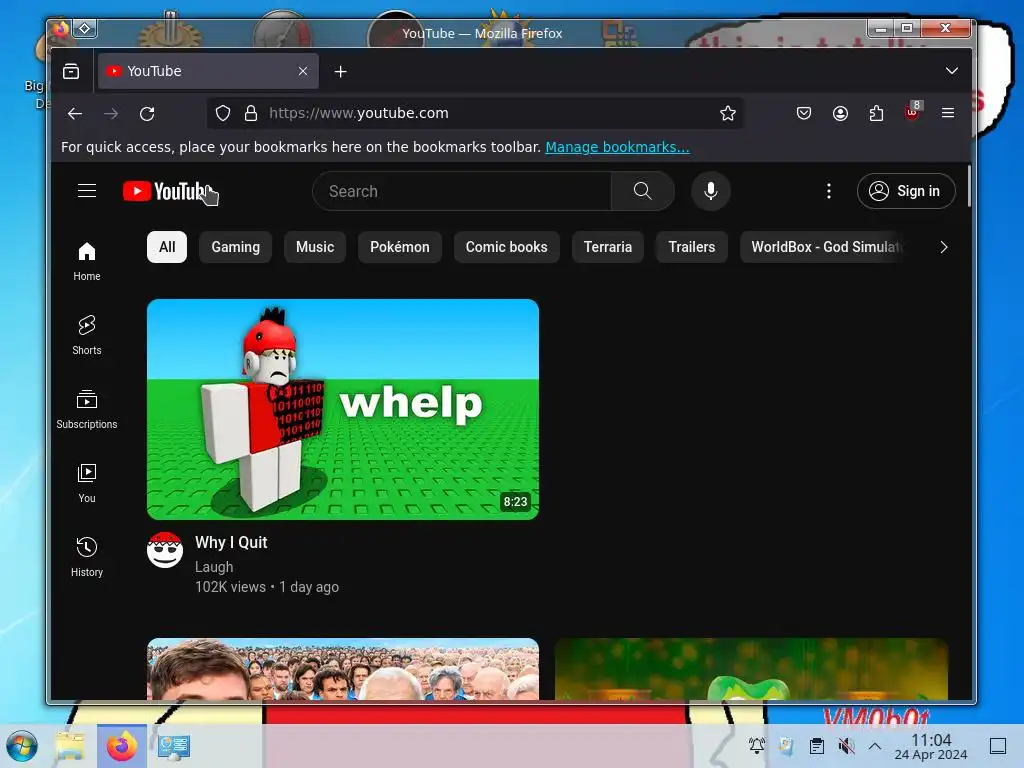Open the clipboard tray icon
Image resolution: width=1024 pixels, height=768 pixels.
(x=816, y=746)
